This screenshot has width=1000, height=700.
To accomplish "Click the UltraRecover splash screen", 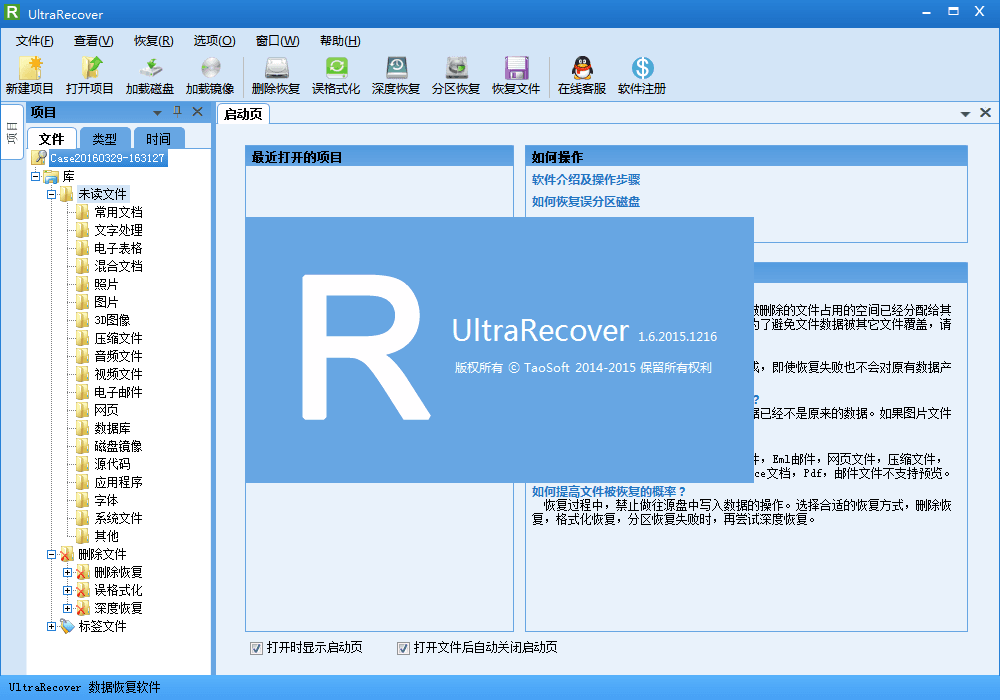I will [499, 349].
